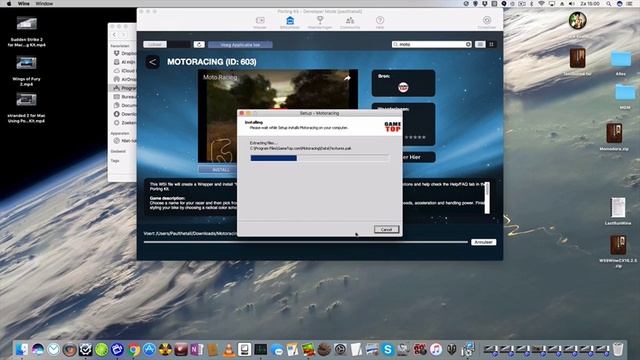
Task: Switch Porting Kit to list view
Action: click(480, 44)
